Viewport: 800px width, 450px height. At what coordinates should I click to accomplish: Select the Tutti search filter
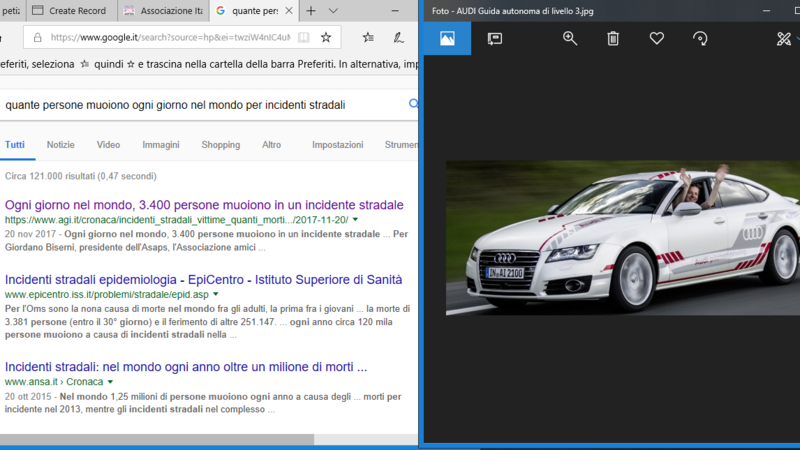pyautogui.click(x=15, y=145)
